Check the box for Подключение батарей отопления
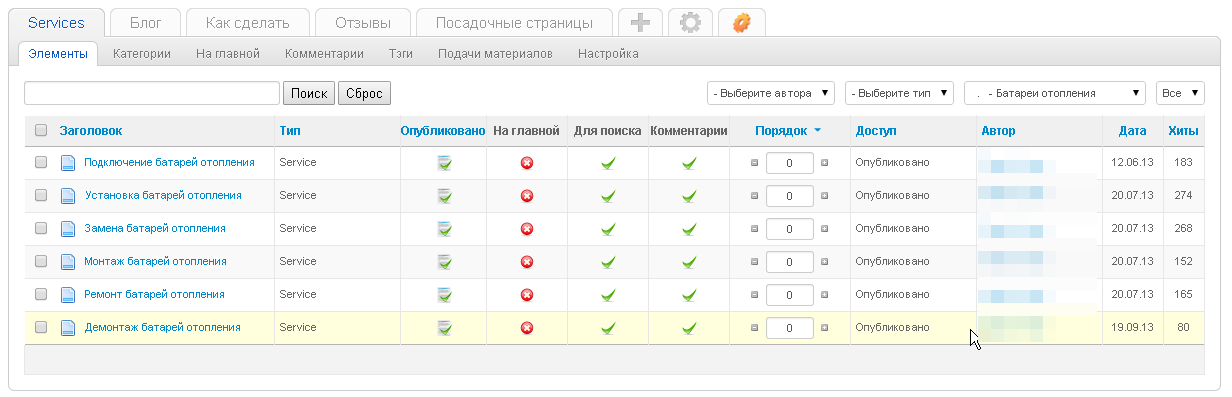 (x=41, y=162)
